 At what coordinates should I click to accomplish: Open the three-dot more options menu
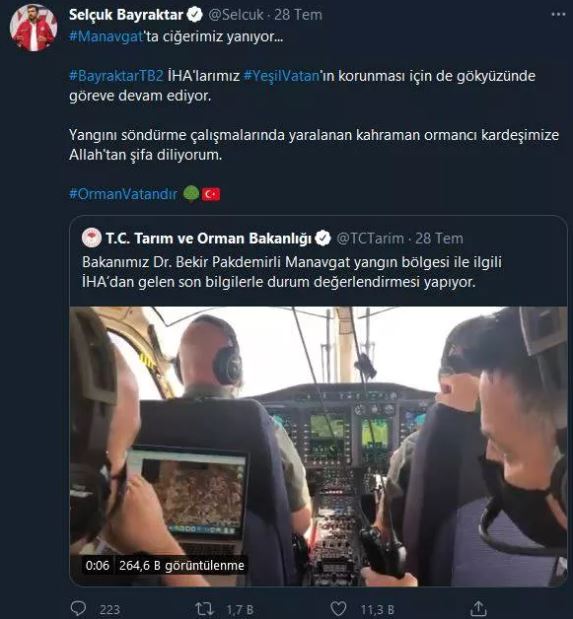(x=558, y=15)
